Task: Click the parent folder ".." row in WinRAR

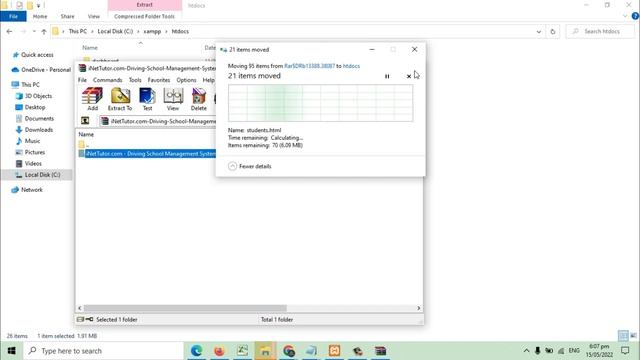Action: pos(84,144)
